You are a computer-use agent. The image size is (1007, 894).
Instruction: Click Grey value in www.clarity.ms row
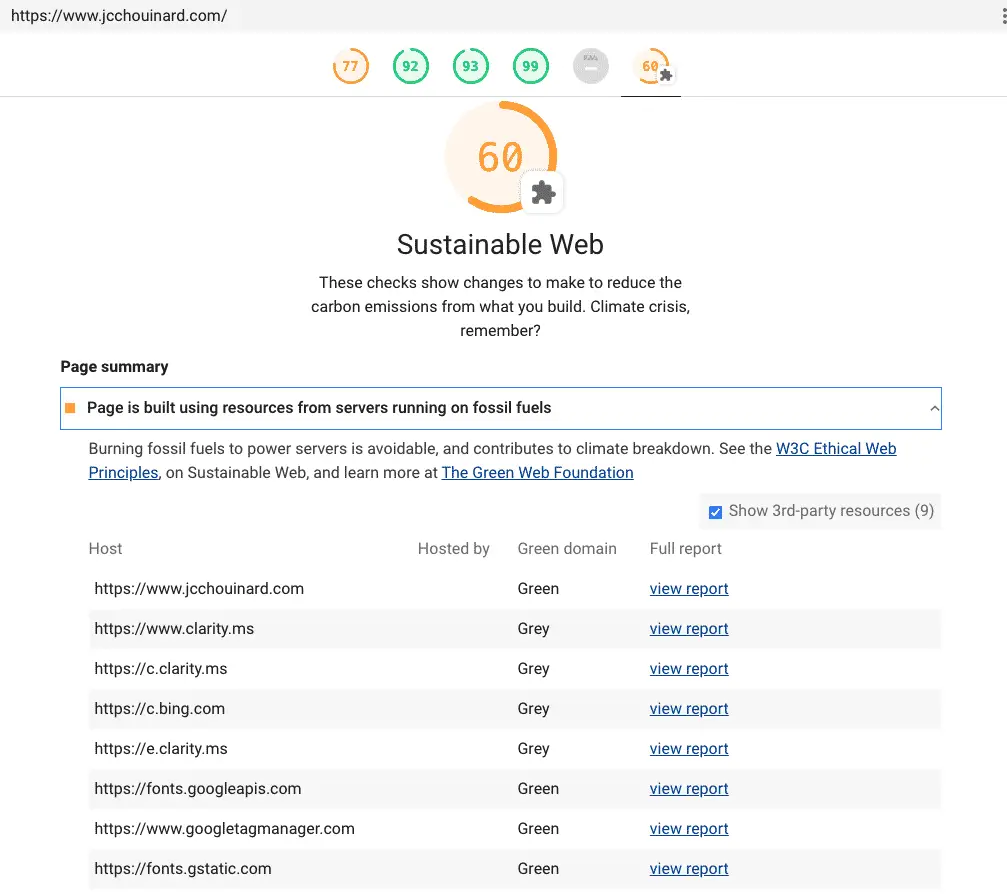[x=534, y=629]
